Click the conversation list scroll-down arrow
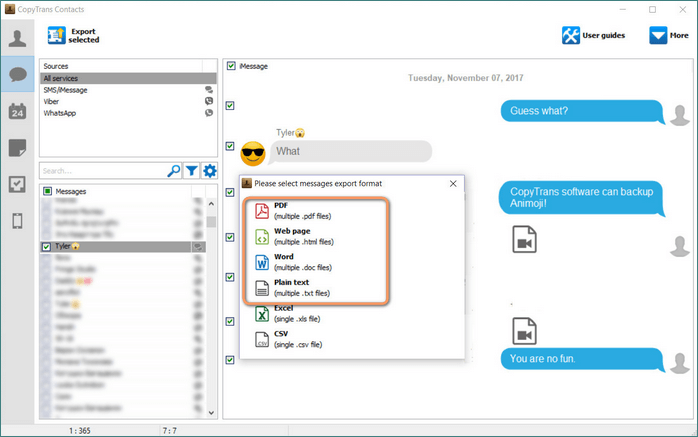Image resolution: width=698 pixels, height=437 pixels. [211, 413]
